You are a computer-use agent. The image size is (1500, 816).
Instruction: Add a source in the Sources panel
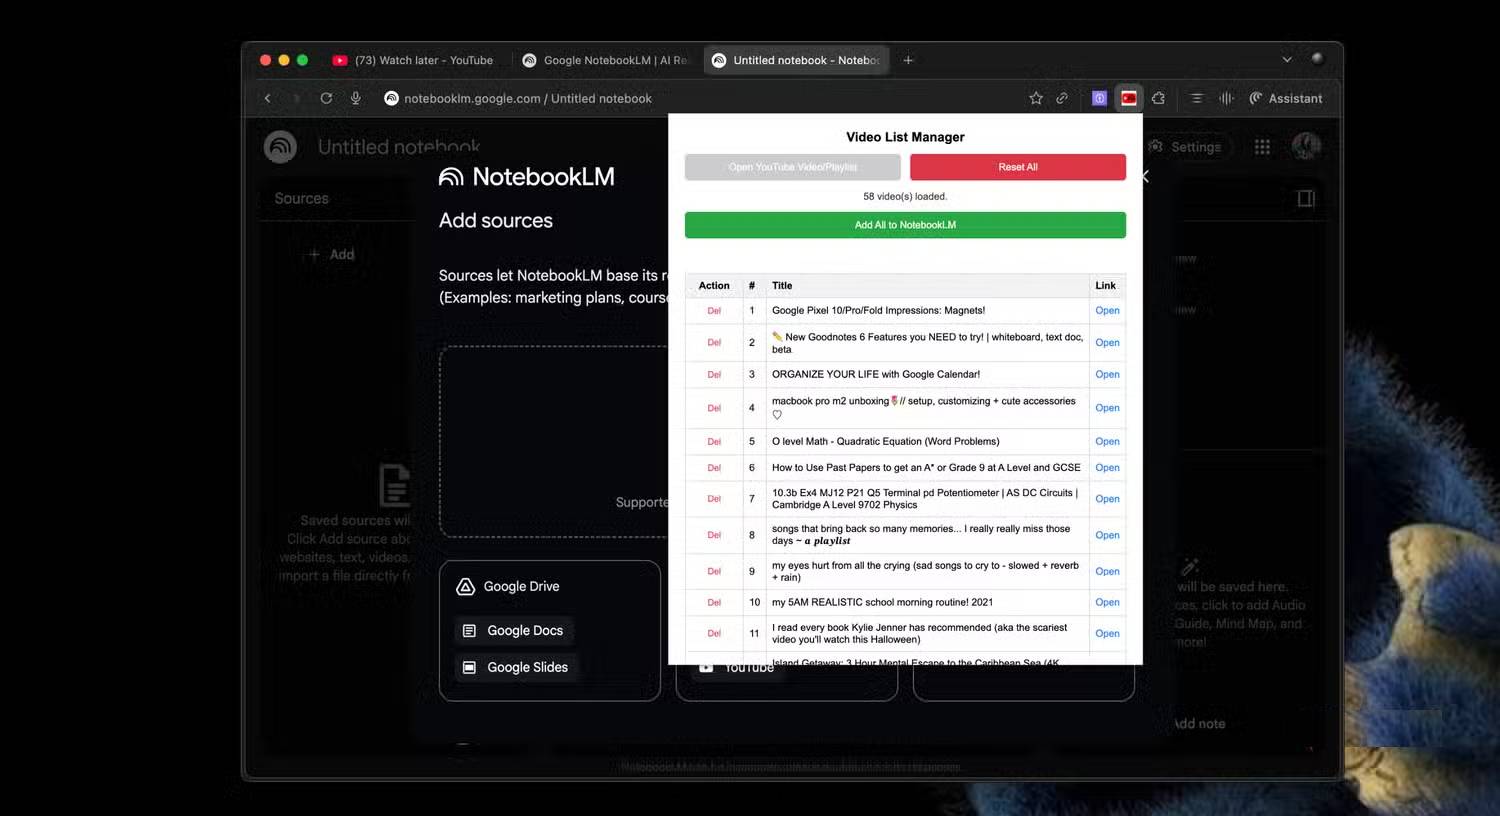coord(331,254)
